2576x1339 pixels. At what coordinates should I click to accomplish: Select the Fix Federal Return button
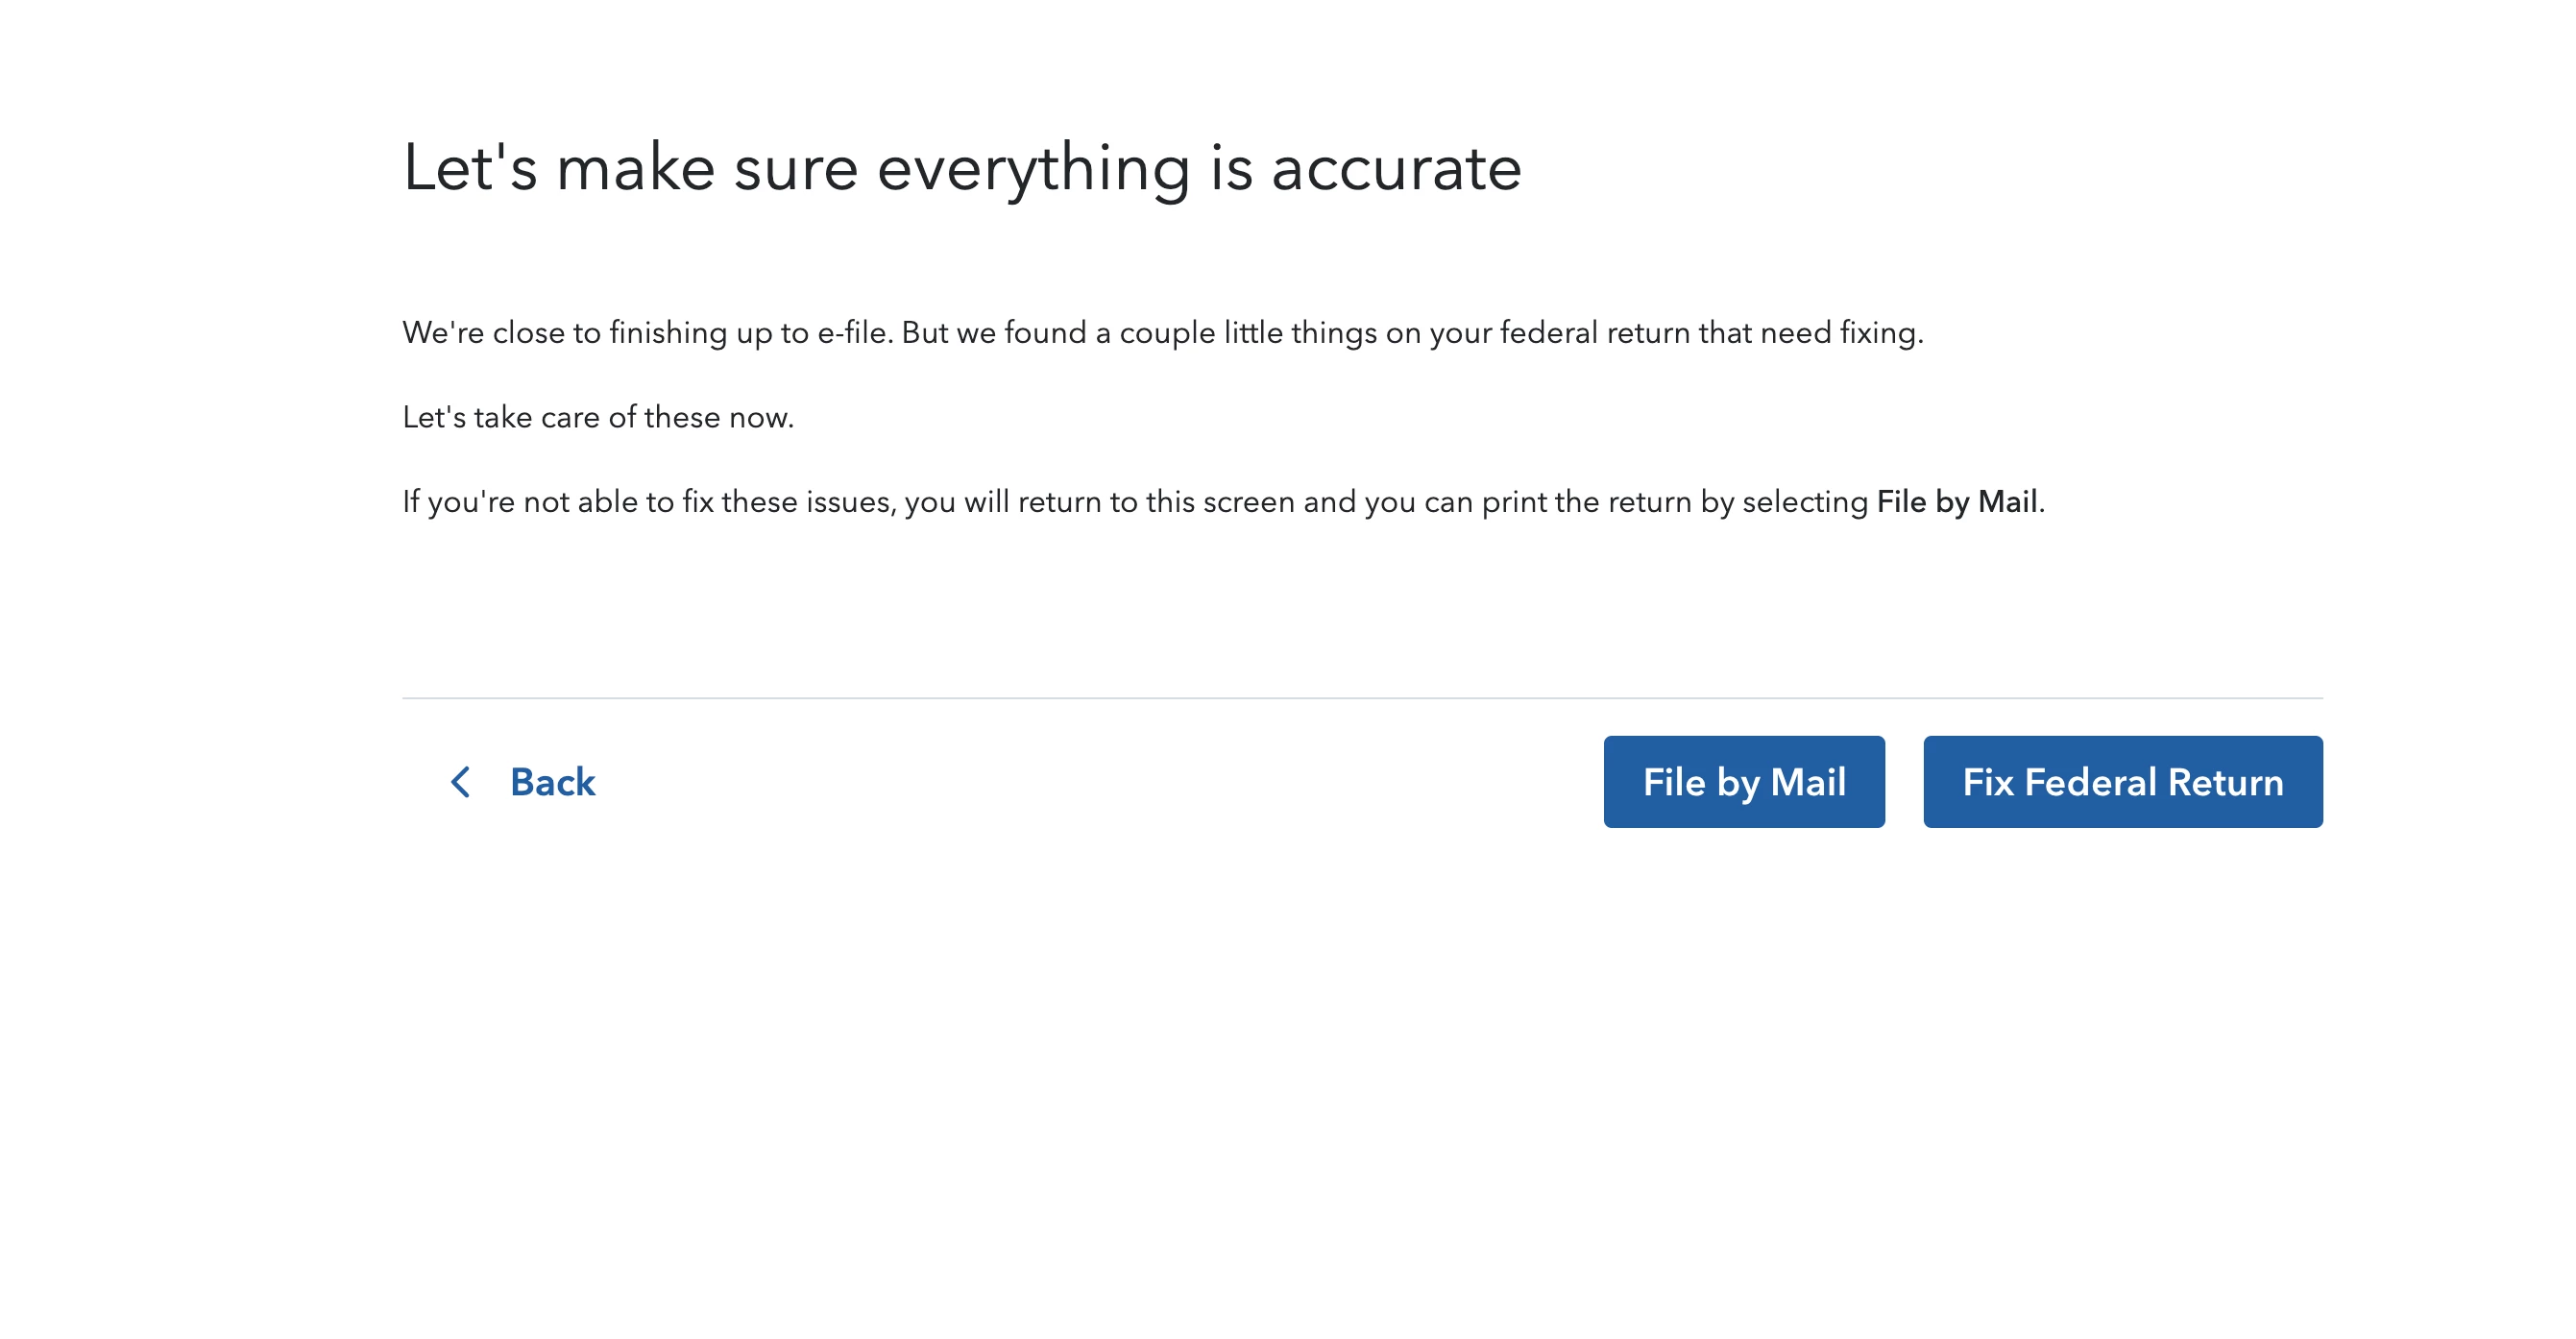[x=2122, y=782]
